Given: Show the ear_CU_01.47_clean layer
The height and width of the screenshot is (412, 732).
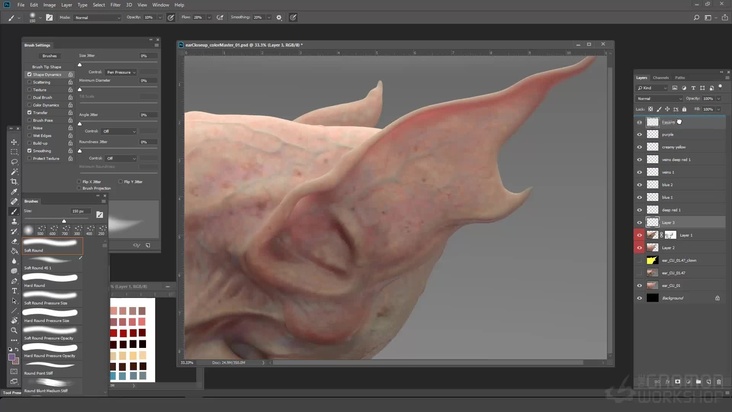Looking at the screenshot, I should click(640, 260).
